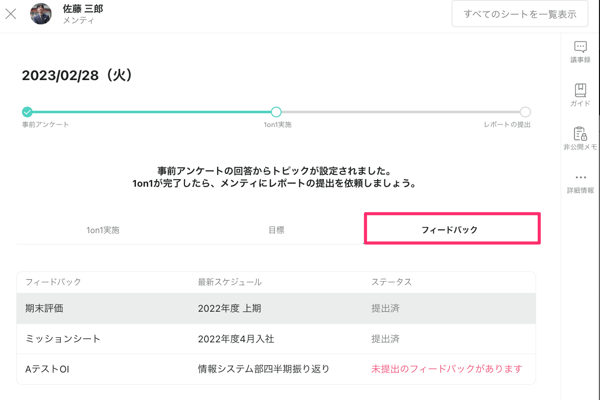Screen dimensions: 600x400
Task: Click the 1on1実施 progress step circle
Action: [276, 112]
